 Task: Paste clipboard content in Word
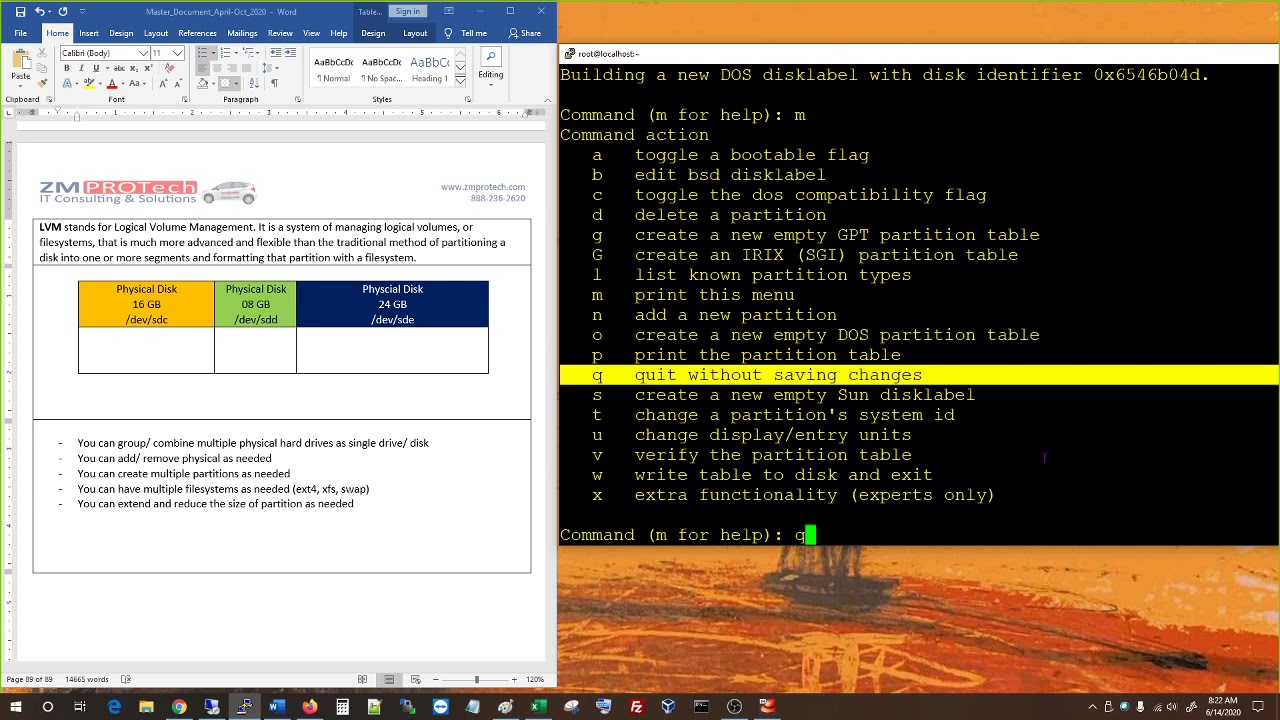[21, 66]
